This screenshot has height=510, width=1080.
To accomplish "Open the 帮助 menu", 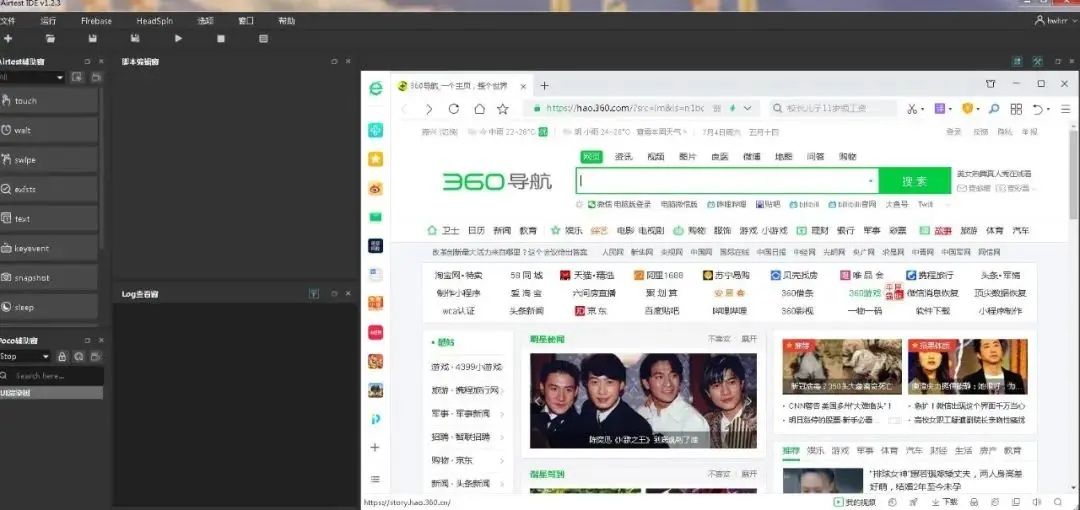I will [x=287, y=21].
